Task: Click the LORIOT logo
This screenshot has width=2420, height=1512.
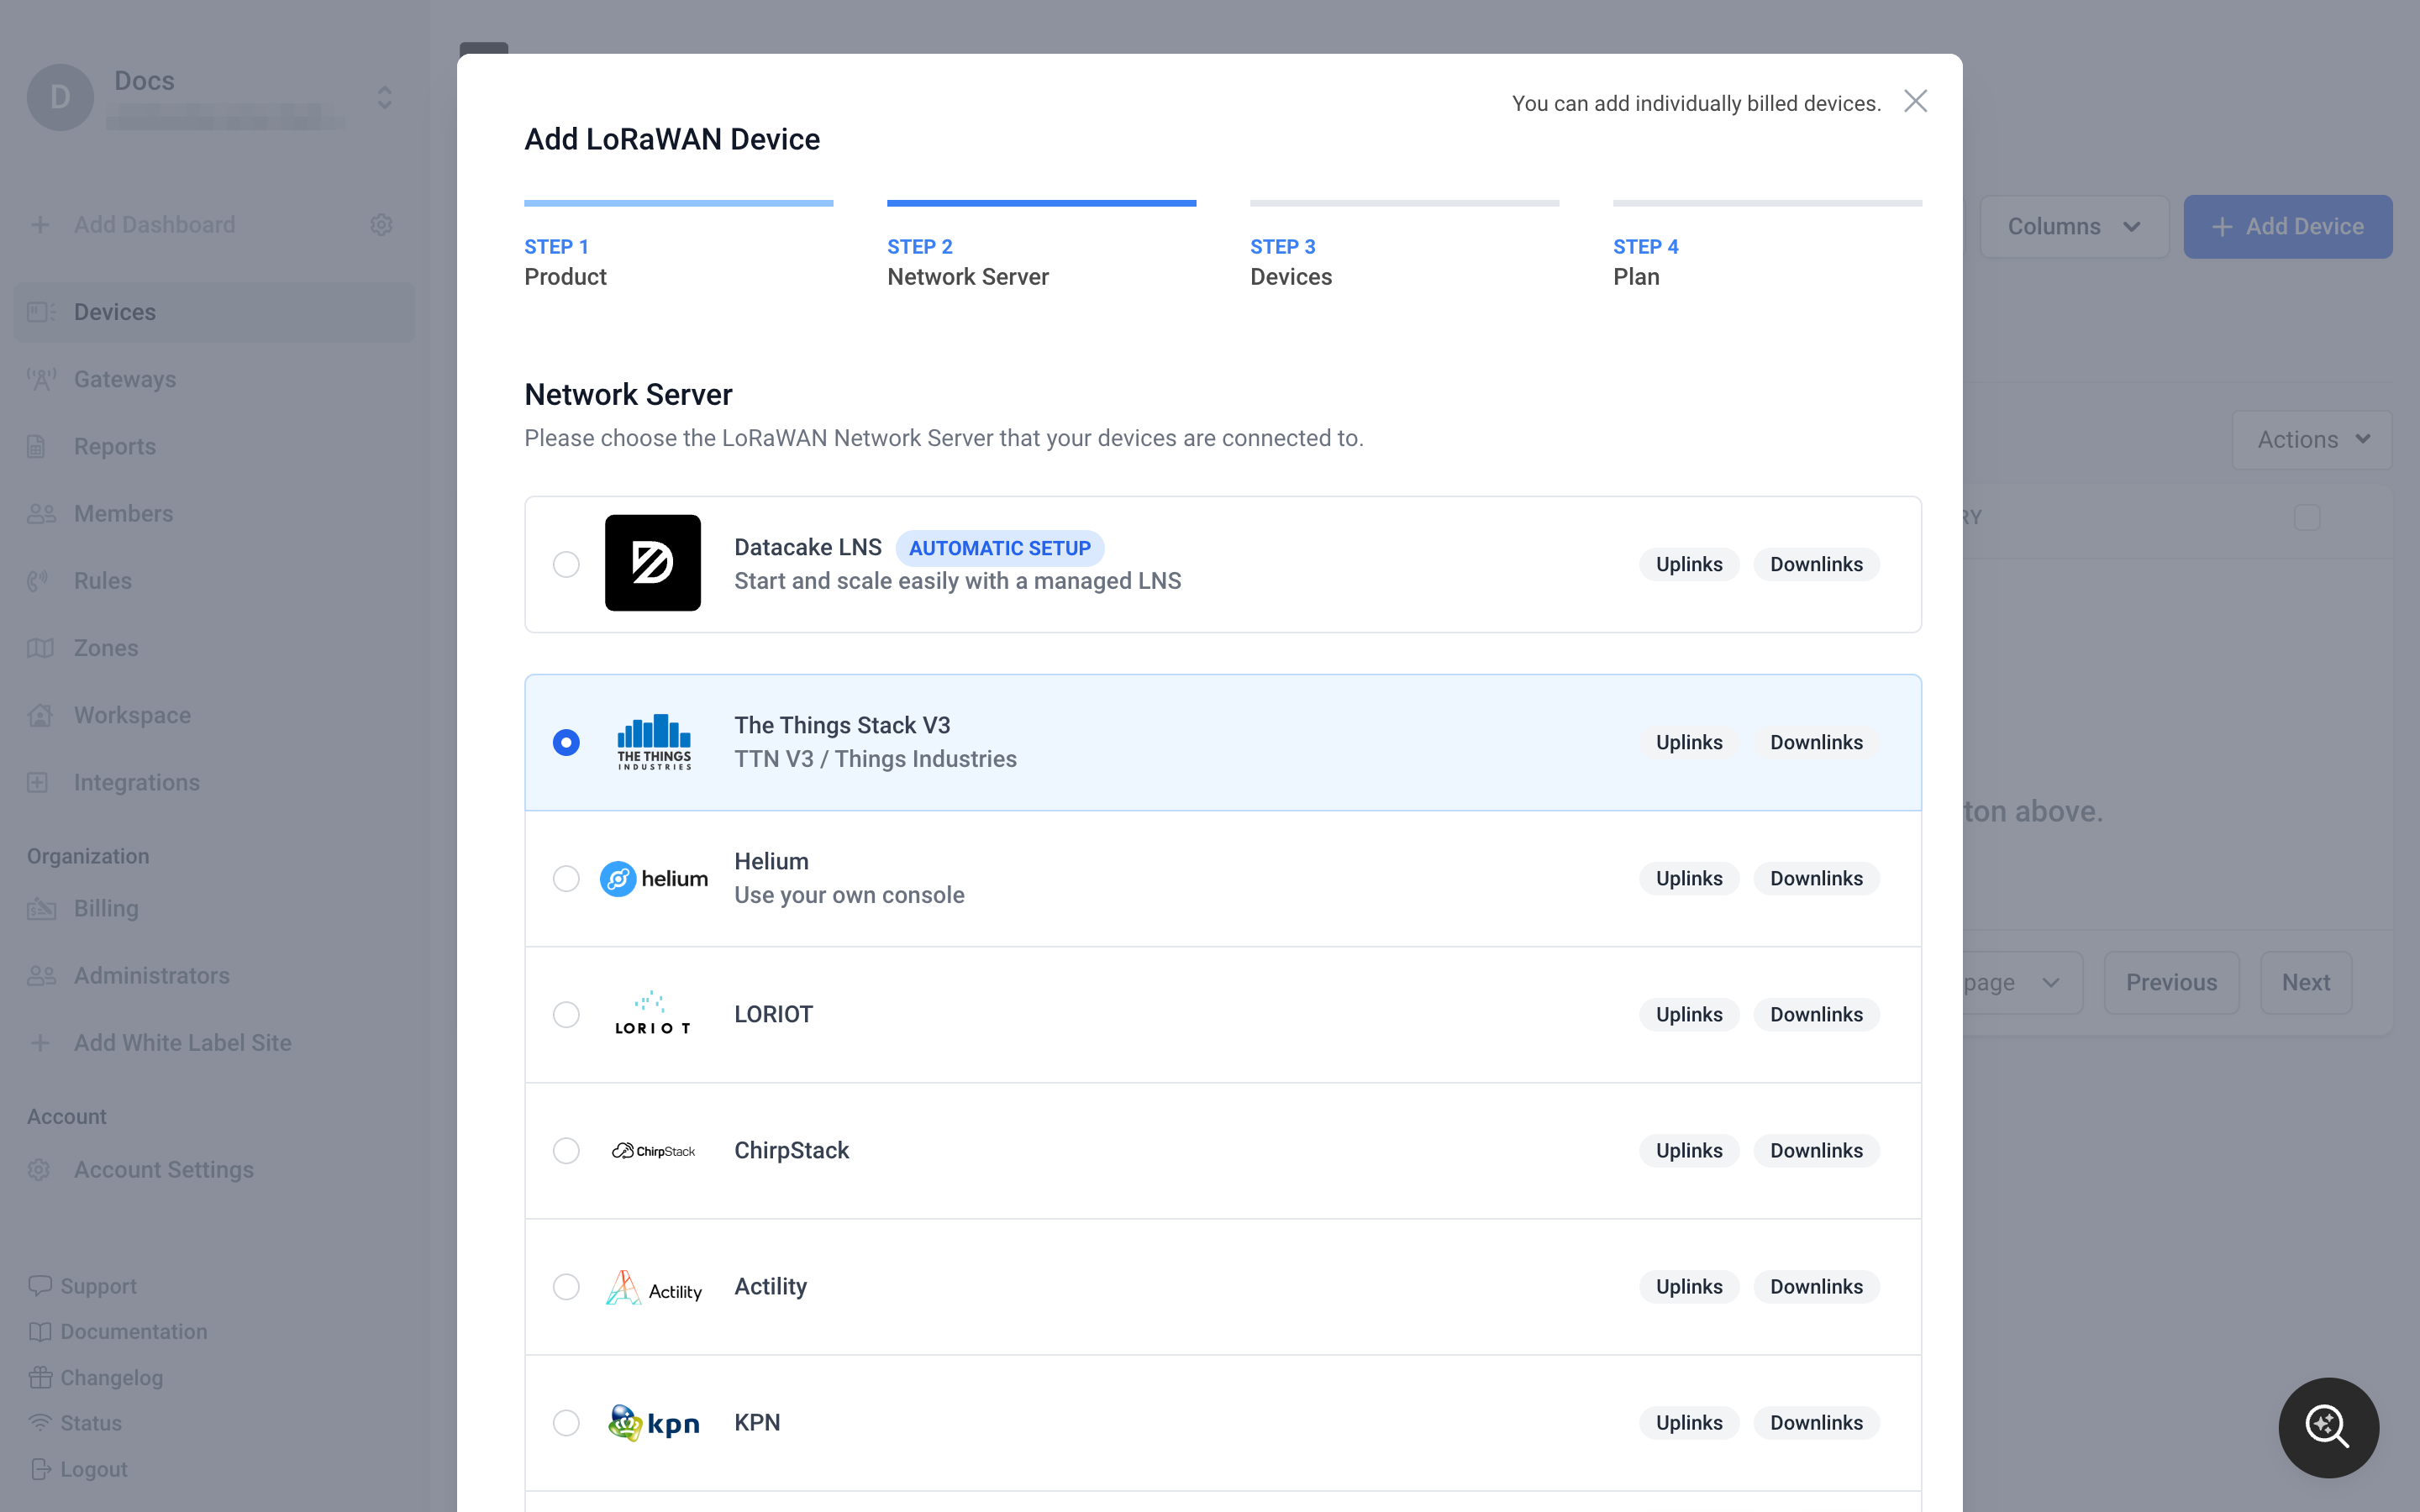Action: pos(653,1014)
